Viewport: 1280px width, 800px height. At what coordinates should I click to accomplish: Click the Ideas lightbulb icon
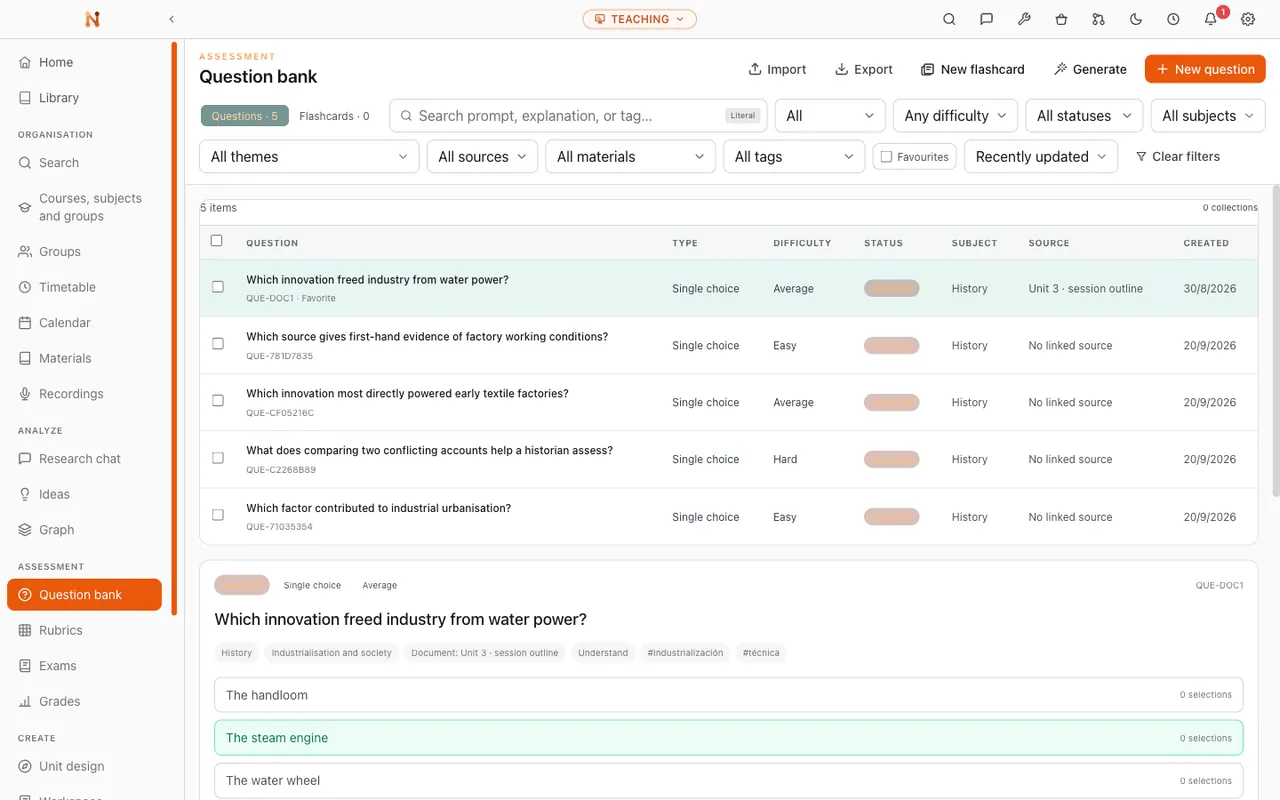(25, 494)
